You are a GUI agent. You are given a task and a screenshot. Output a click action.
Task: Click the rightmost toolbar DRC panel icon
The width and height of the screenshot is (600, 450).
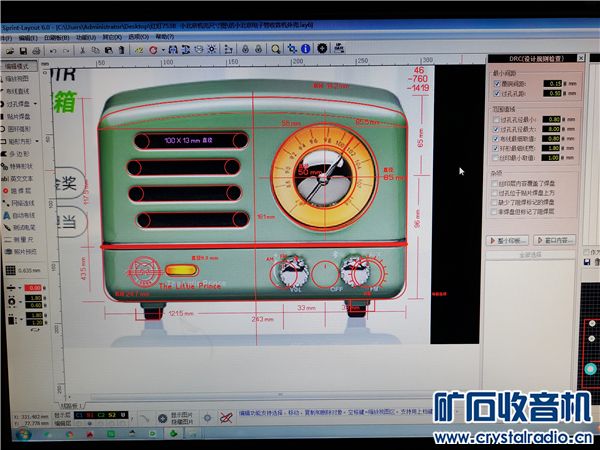coord(339,48)
